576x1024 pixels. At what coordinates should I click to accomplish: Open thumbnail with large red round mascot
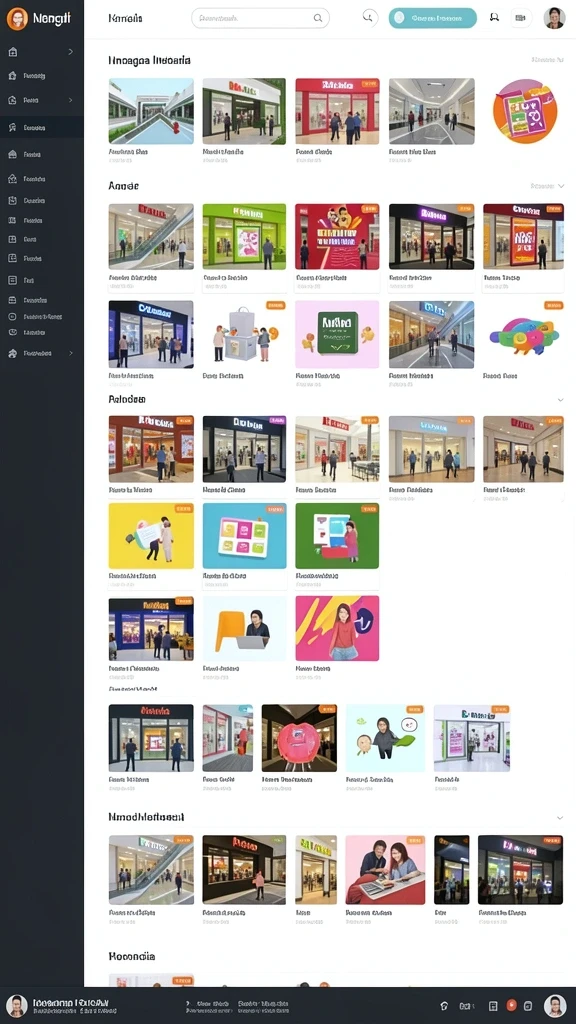click(299, 738)
